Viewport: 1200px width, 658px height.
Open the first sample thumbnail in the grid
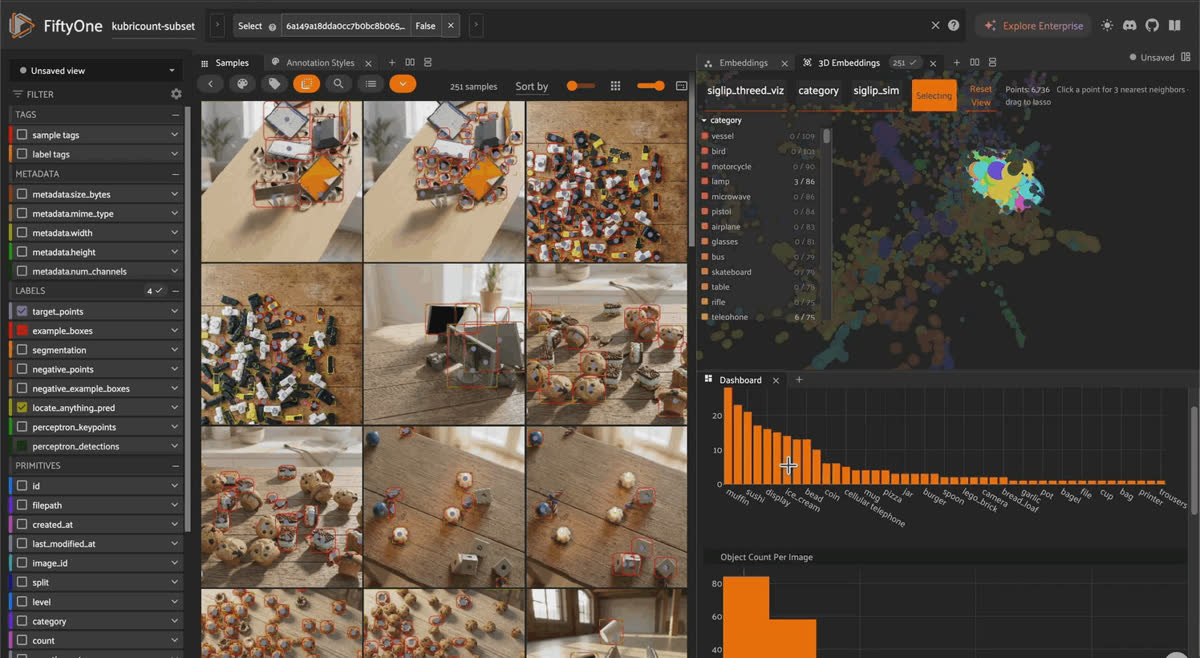click(281, 180)
